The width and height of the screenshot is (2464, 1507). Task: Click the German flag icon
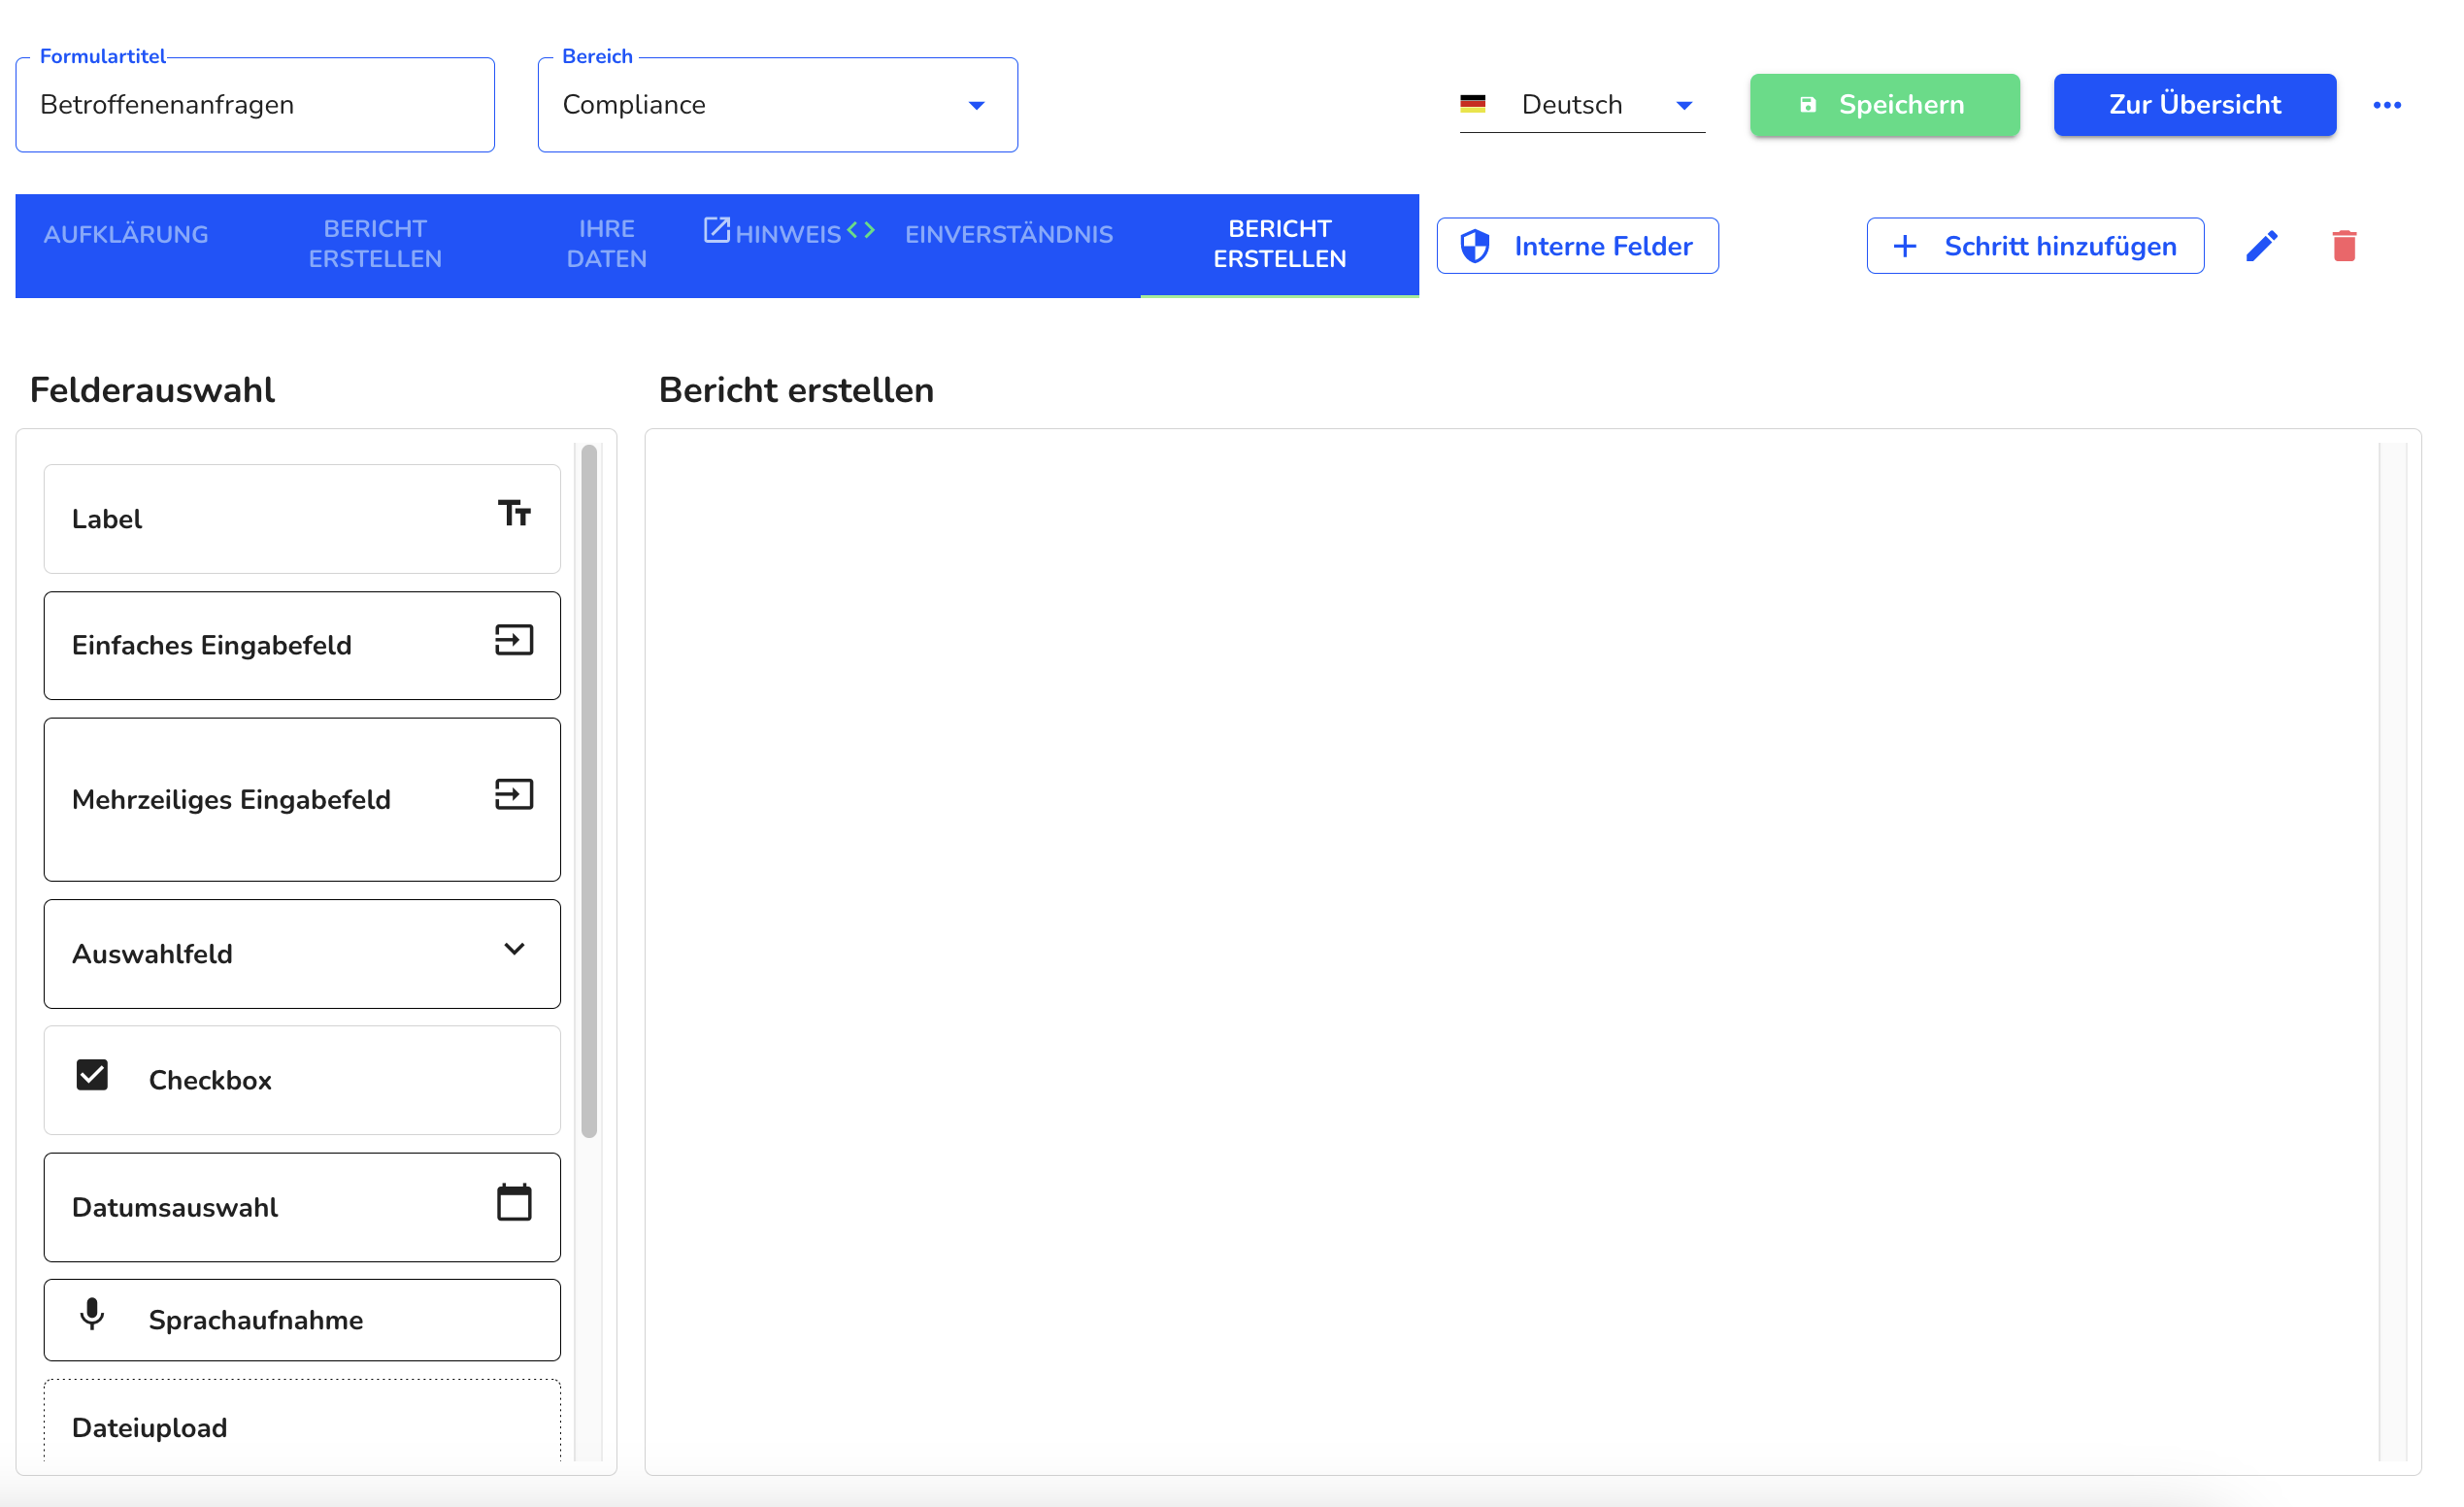pyautogui.click(x=1472, y=103)
